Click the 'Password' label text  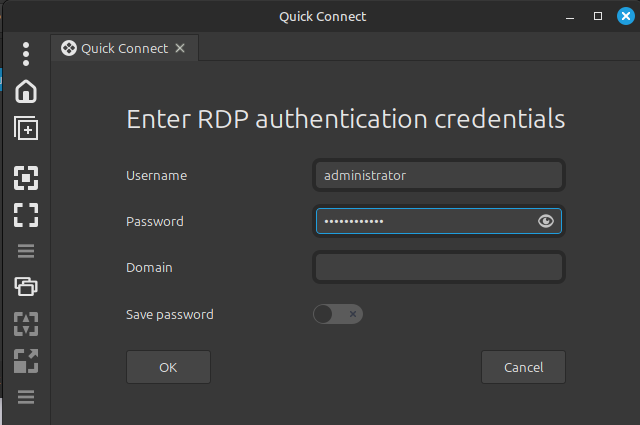(x=155, y=221)
